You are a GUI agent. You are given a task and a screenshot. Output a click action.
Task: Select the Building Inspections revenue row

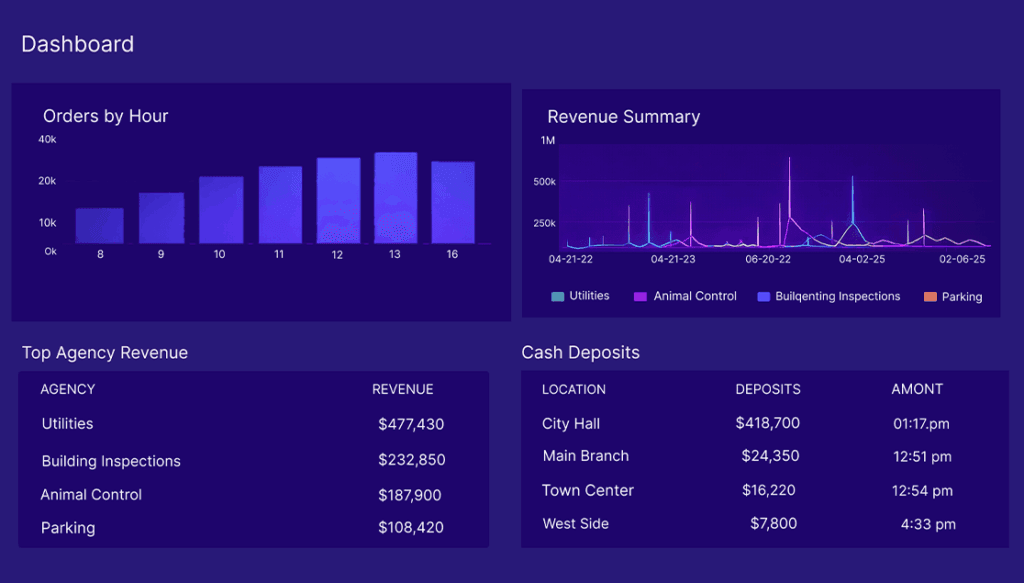coord(111,461)
